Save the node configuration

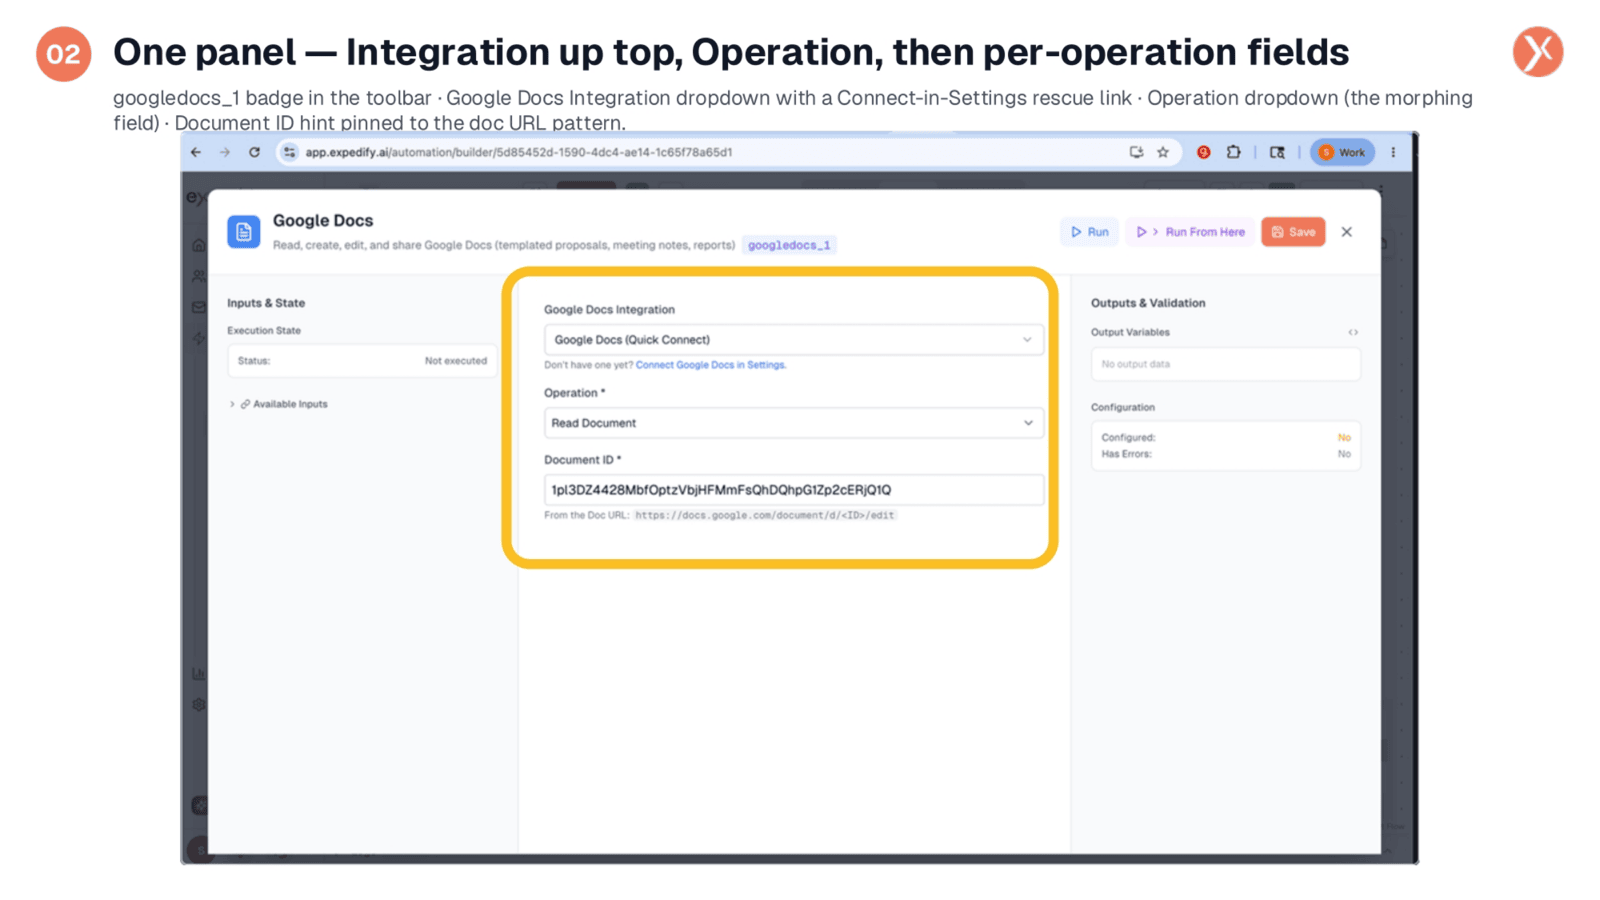[1293, 232]
